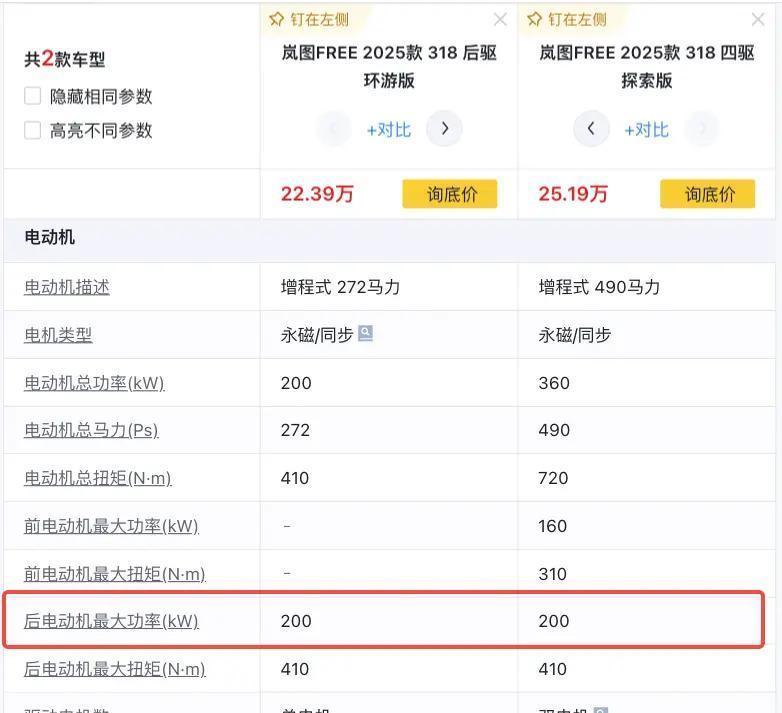Image resolution: width=782 pixels, height=713 pixels.
Task: Click magnifier icon beside 永磁/同步
Action: click(x=366, y=333)
